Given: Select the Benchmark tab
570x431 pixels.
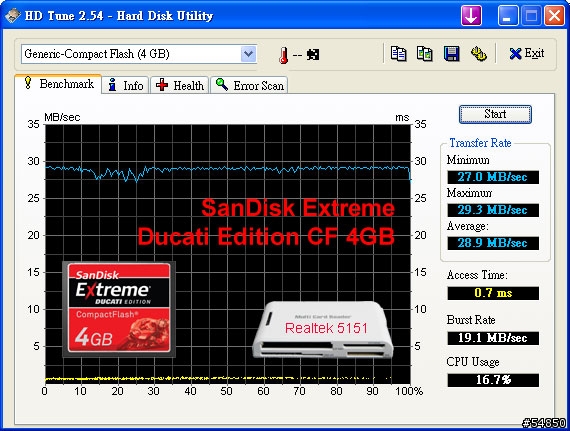Looking at the screenshot, I should coord(59,84).
